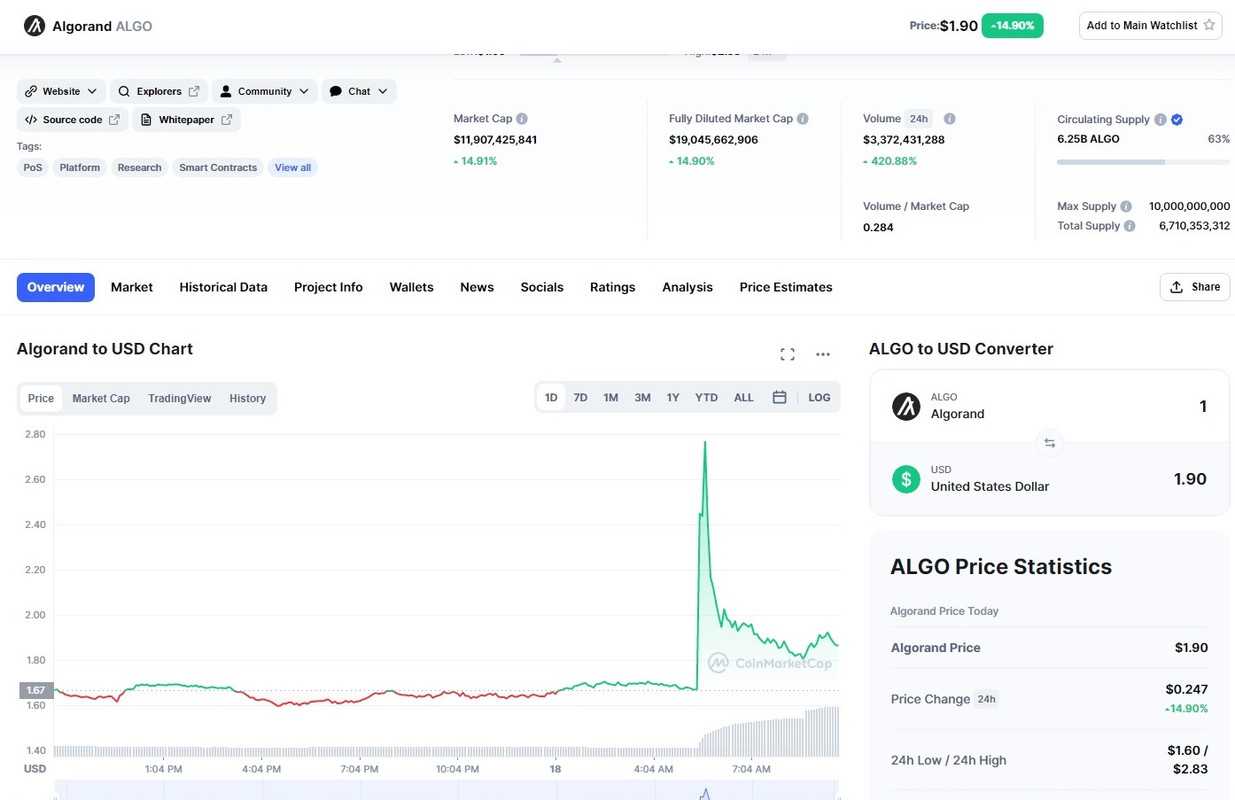Select the 1D chart range
Viewport: 1235px width, 800px height.
[551, 397]
